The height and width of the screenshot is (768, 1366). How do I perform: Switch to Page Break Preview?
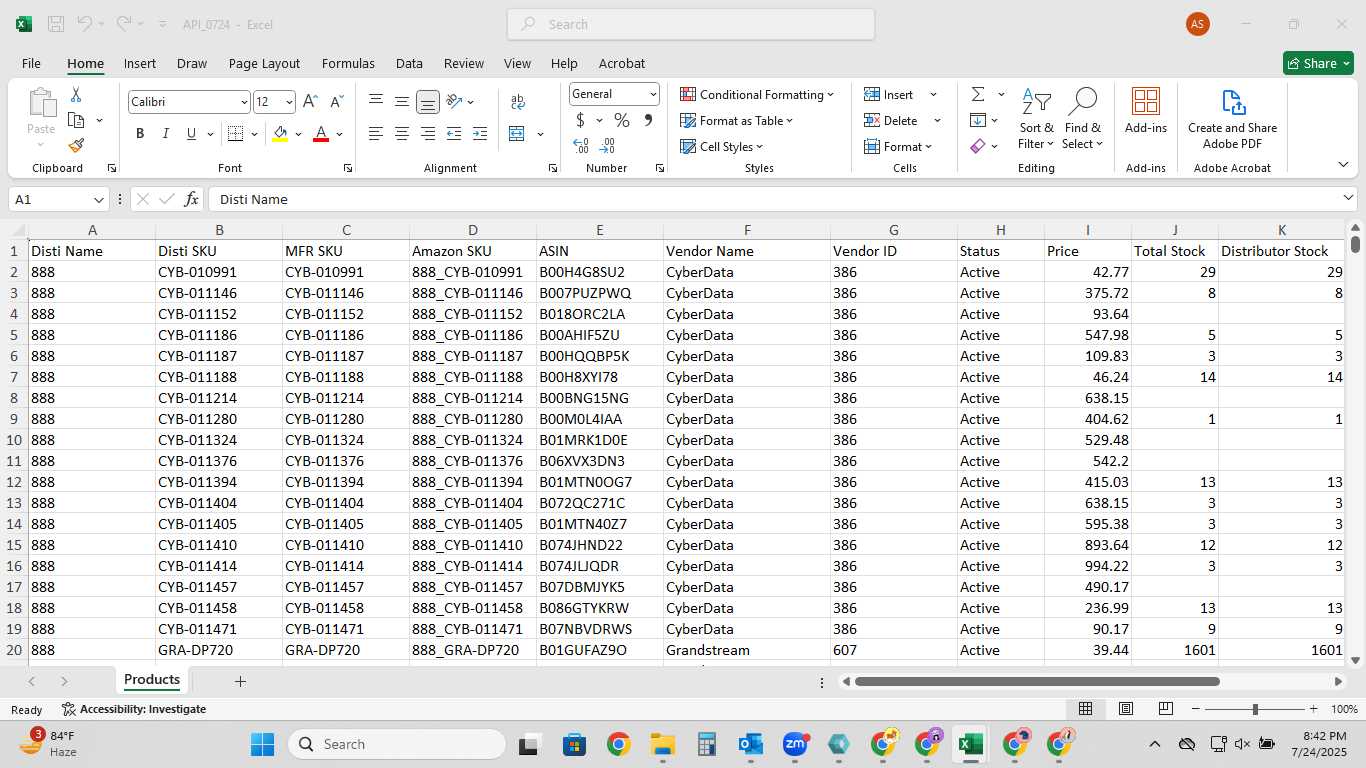pos(1166,709)
